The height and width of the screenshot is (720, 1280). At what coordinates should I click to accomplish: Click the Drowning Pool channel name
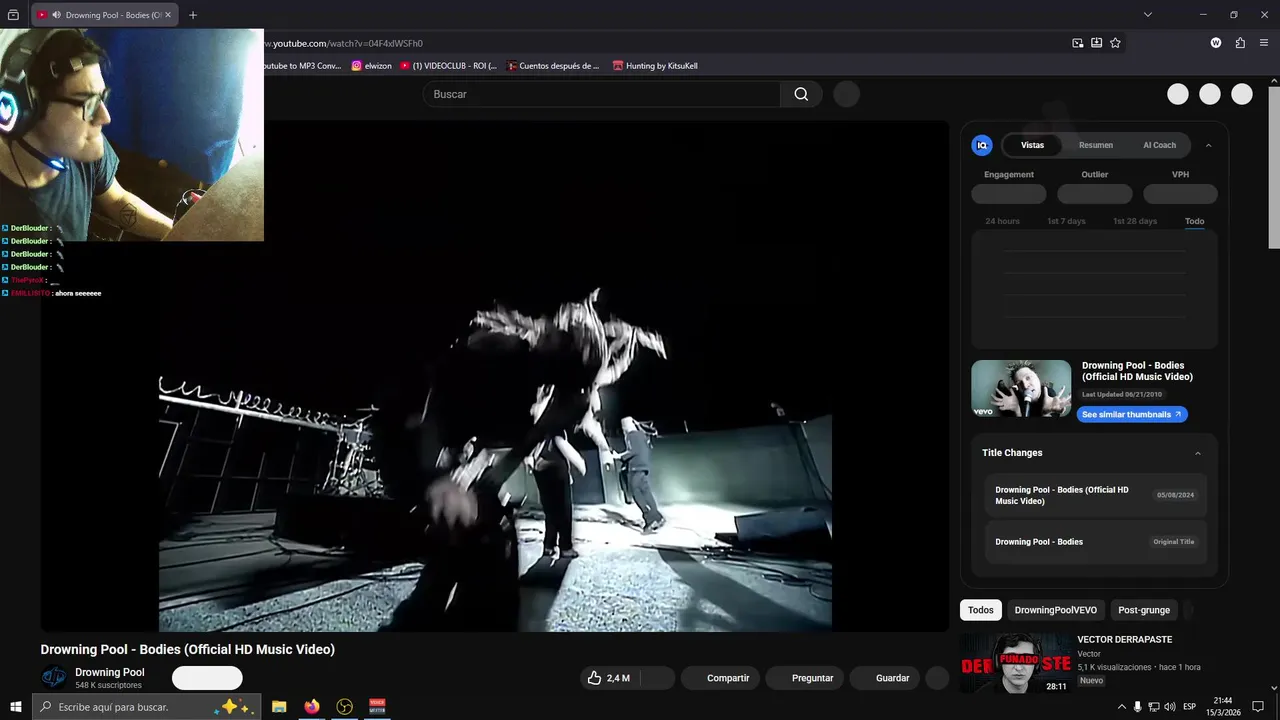[110, 672]
